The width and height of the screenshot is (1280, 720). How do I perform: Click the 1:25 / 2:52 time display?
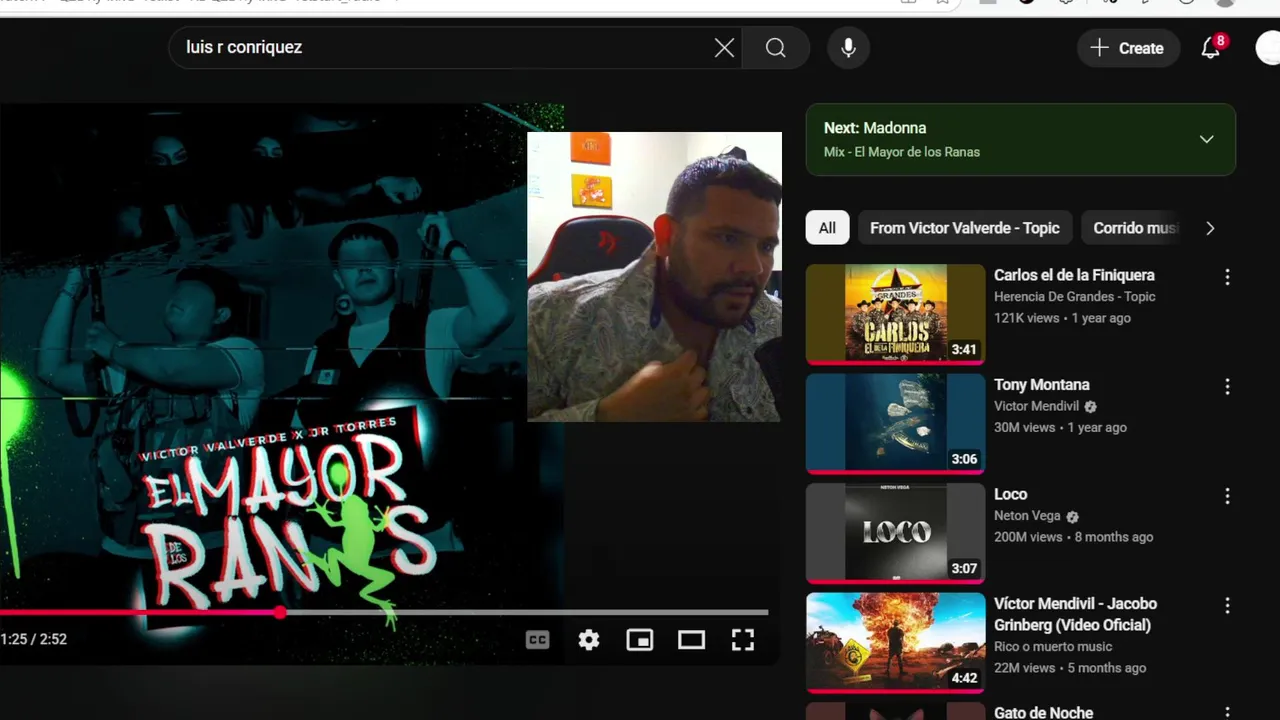(34, 639)
